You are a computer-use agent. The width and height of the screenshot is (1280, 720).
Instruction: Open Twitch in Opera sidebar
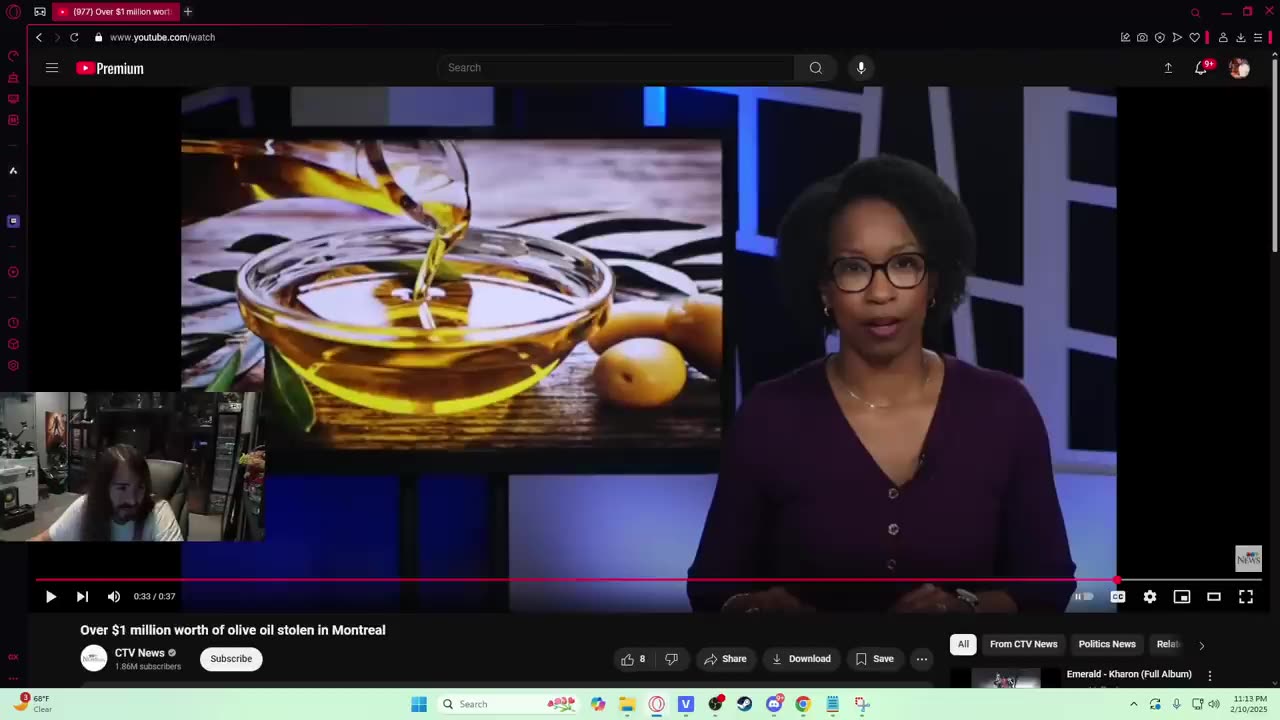(13, 221)
